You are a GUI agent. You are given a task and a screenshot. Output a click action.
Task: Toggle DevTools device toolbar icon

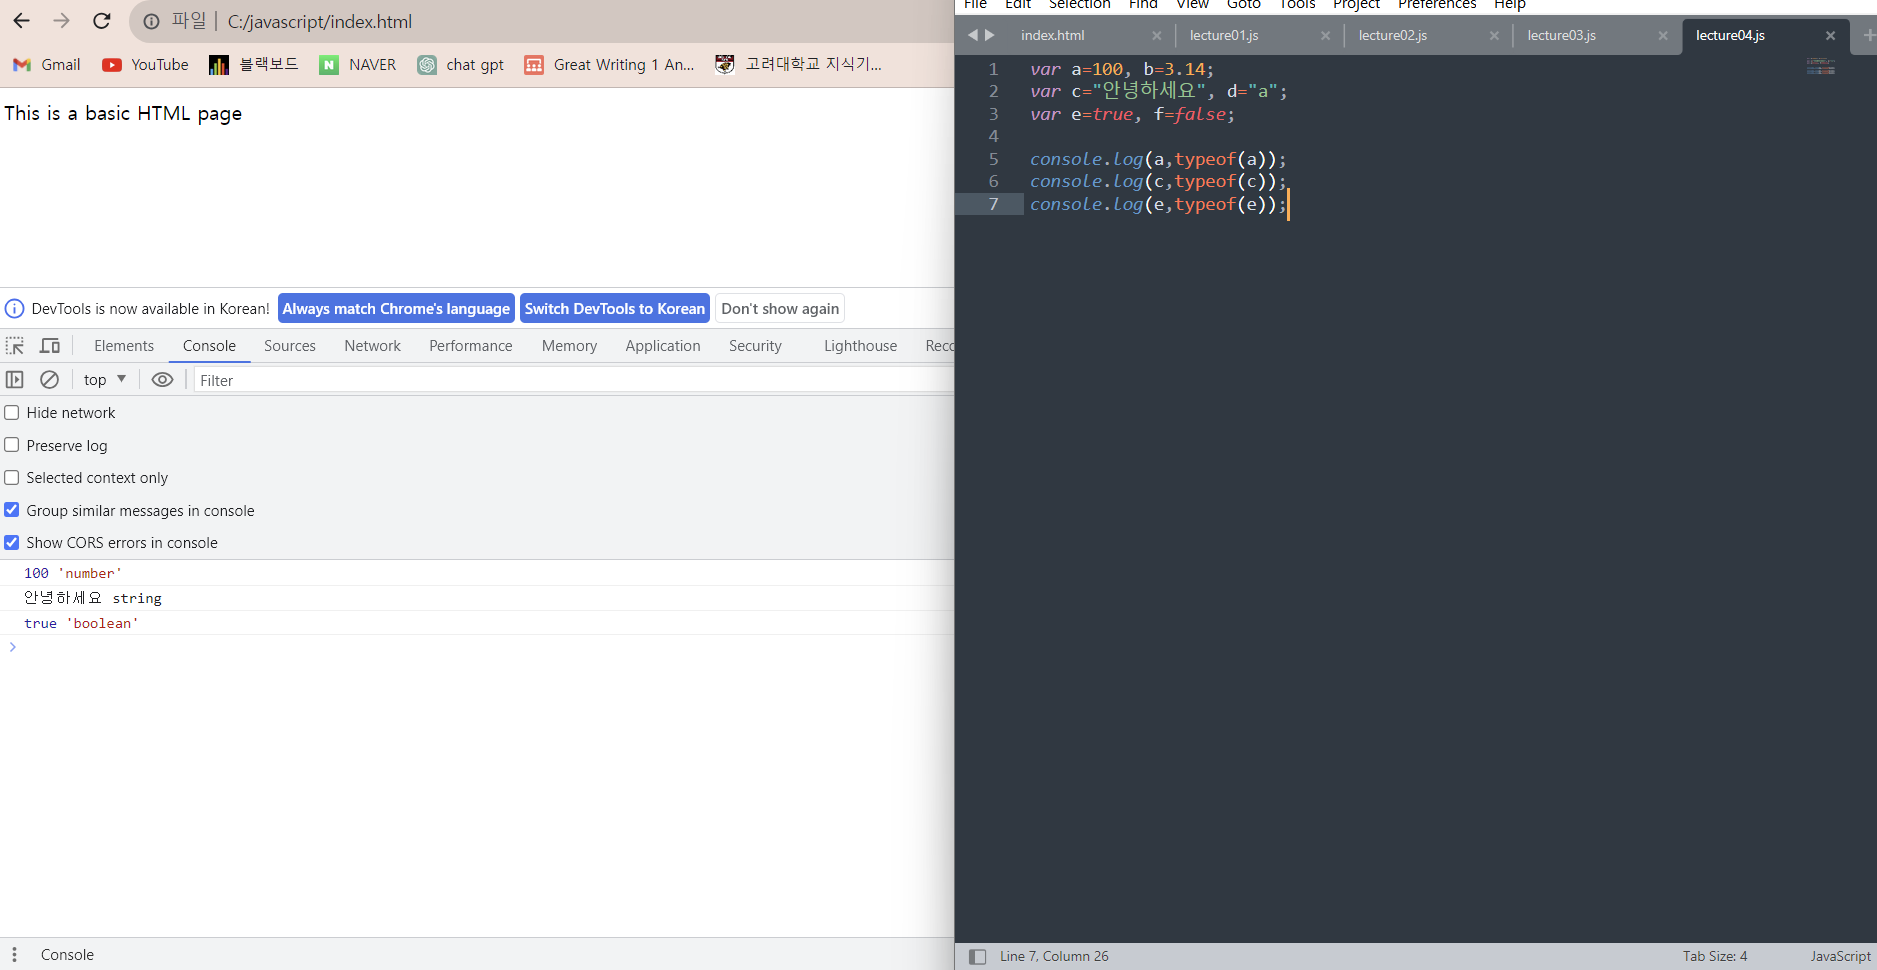(50, 346)
